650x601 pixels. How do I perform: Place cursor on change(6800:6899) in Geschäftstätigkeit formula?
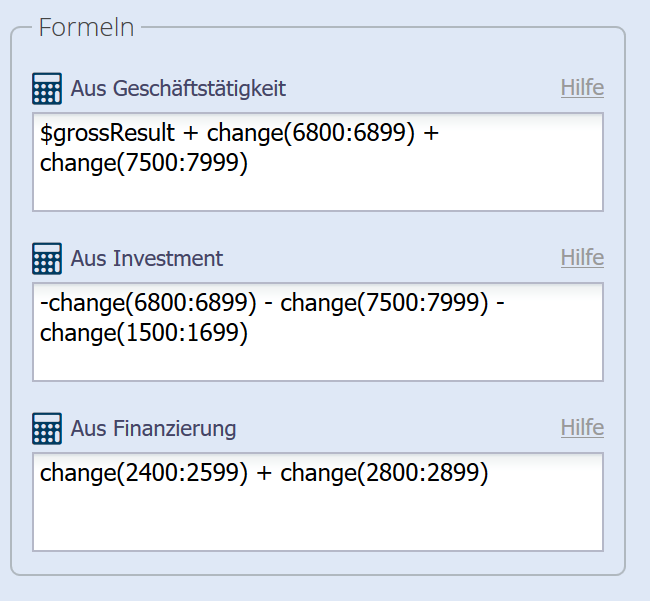310,134
